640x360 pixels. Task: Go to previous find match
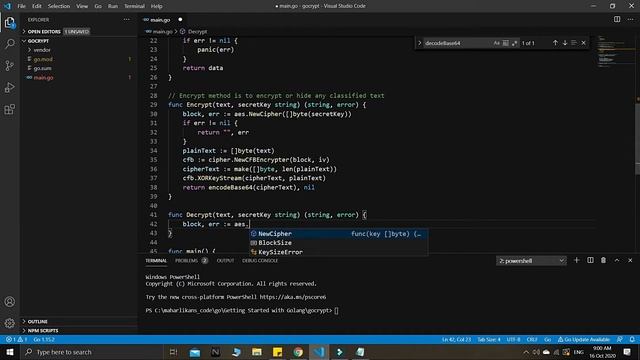[555, 43]
